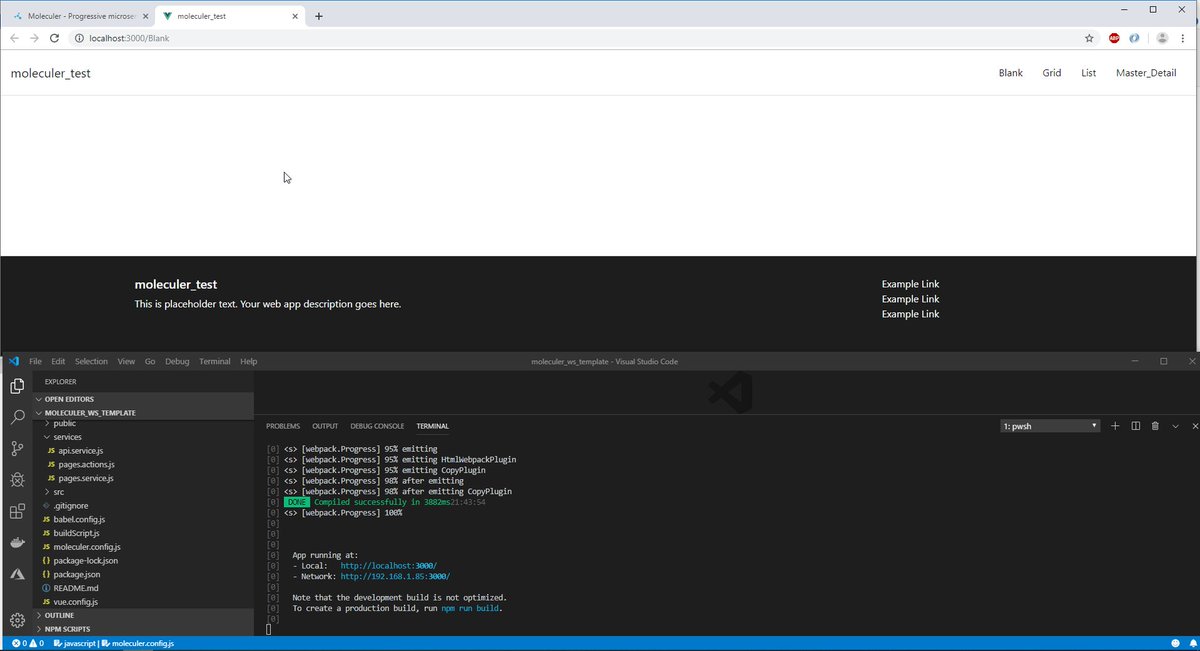
Task: Open the Extensions view icon
Action: [x=17, y=511]
